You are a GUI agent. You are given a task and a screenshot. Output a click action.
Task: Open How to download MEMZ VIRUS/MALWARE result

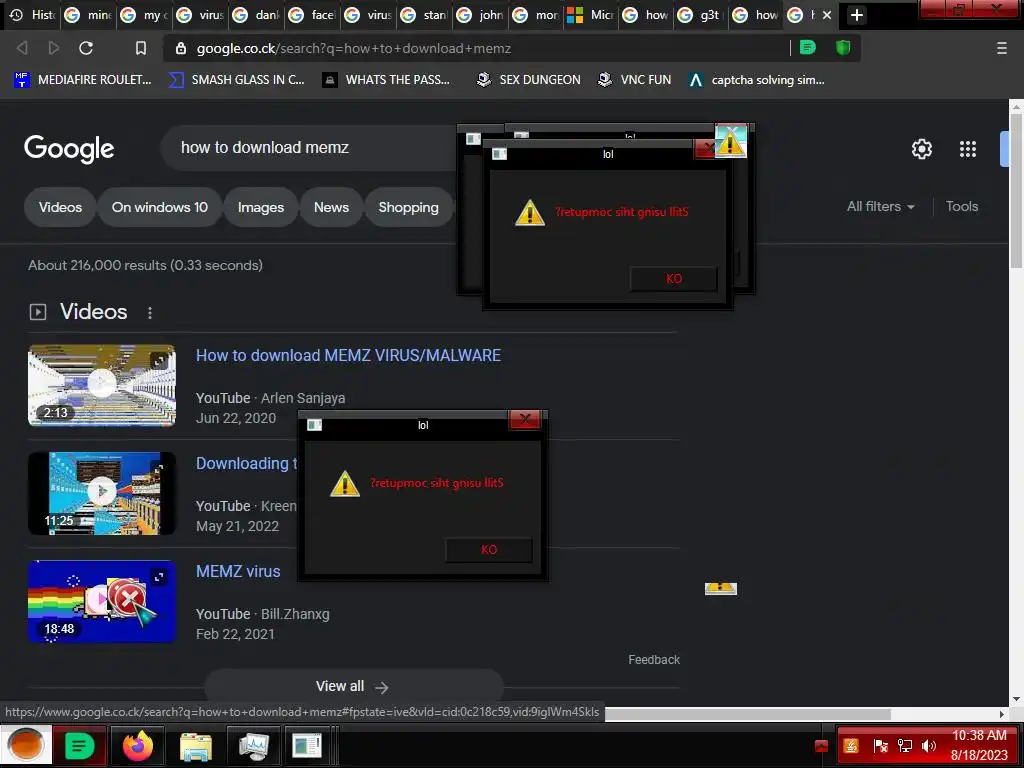tap(348, 355)
